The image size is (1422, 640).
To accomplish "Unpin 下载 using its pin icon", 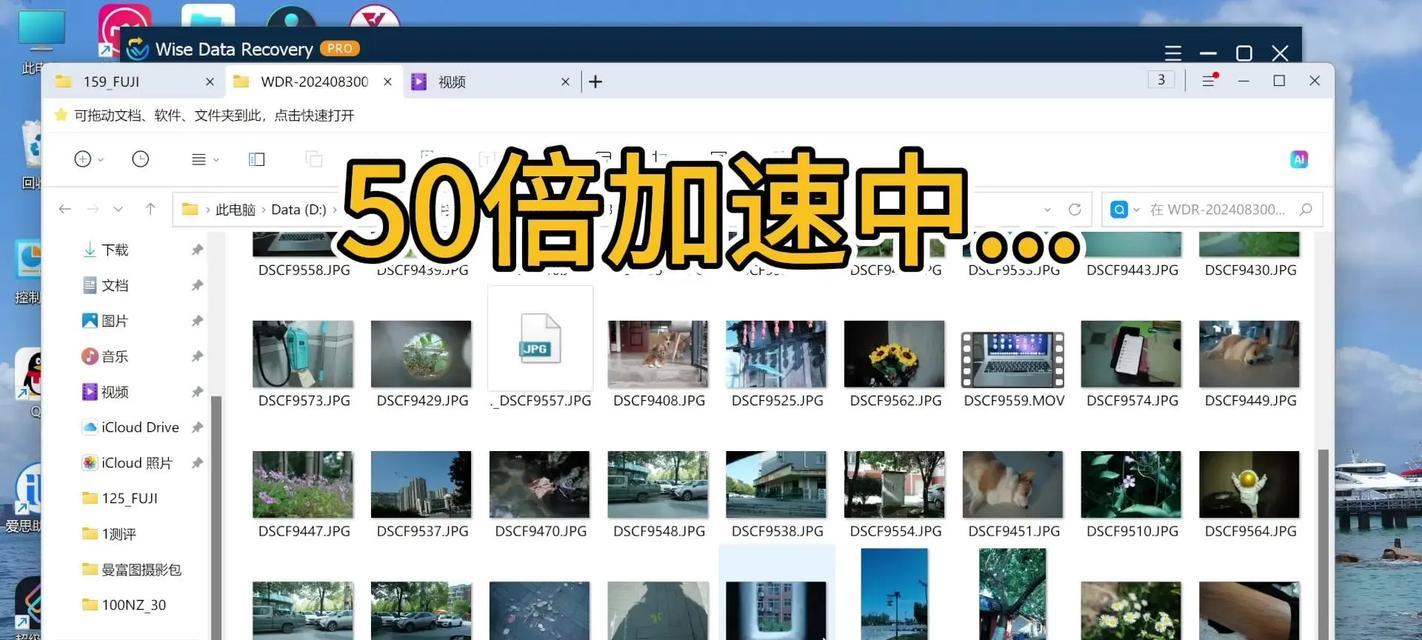I will pyautogui.click(x=197, y=250).
